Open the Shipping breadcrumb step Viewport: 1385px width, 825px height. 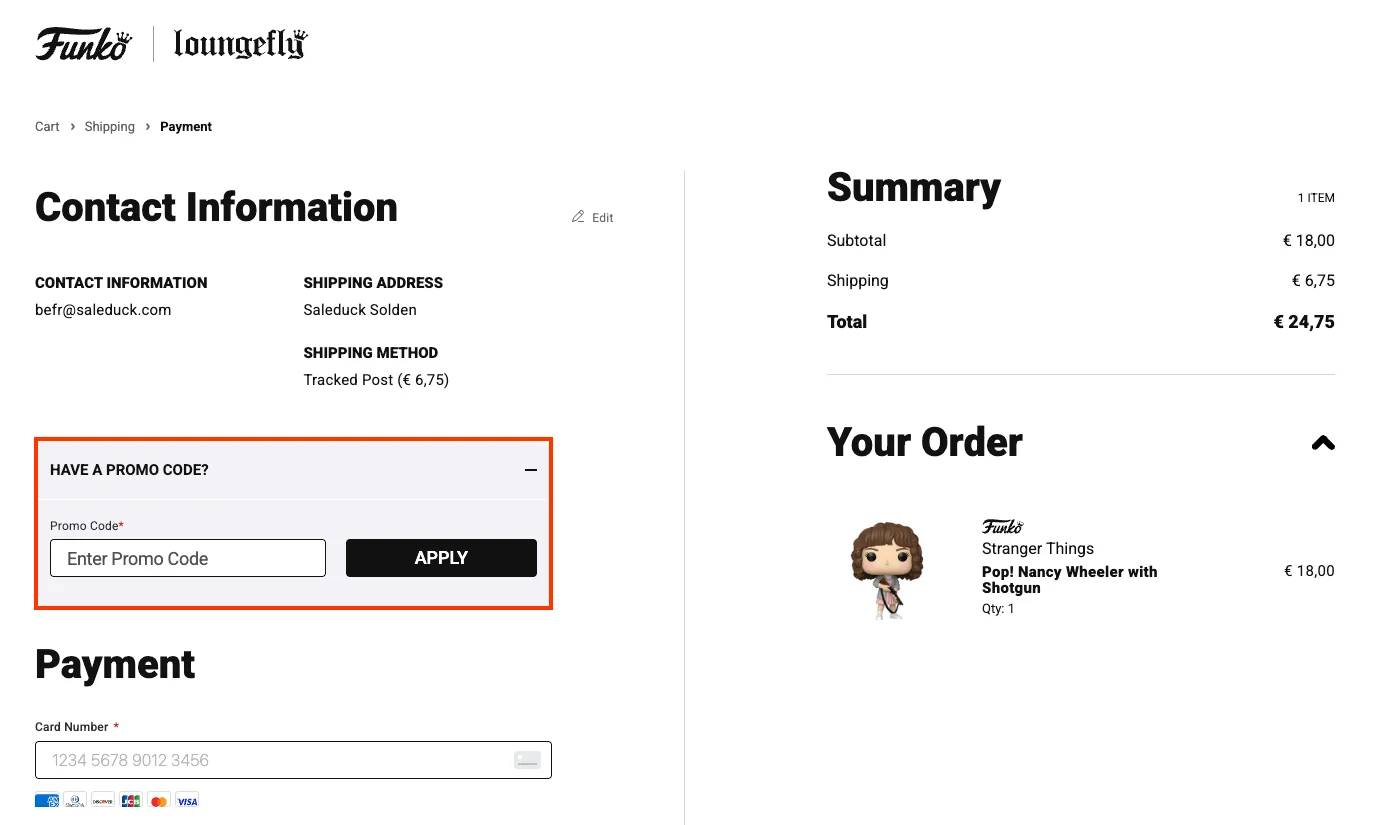click(x=109, y=126)
